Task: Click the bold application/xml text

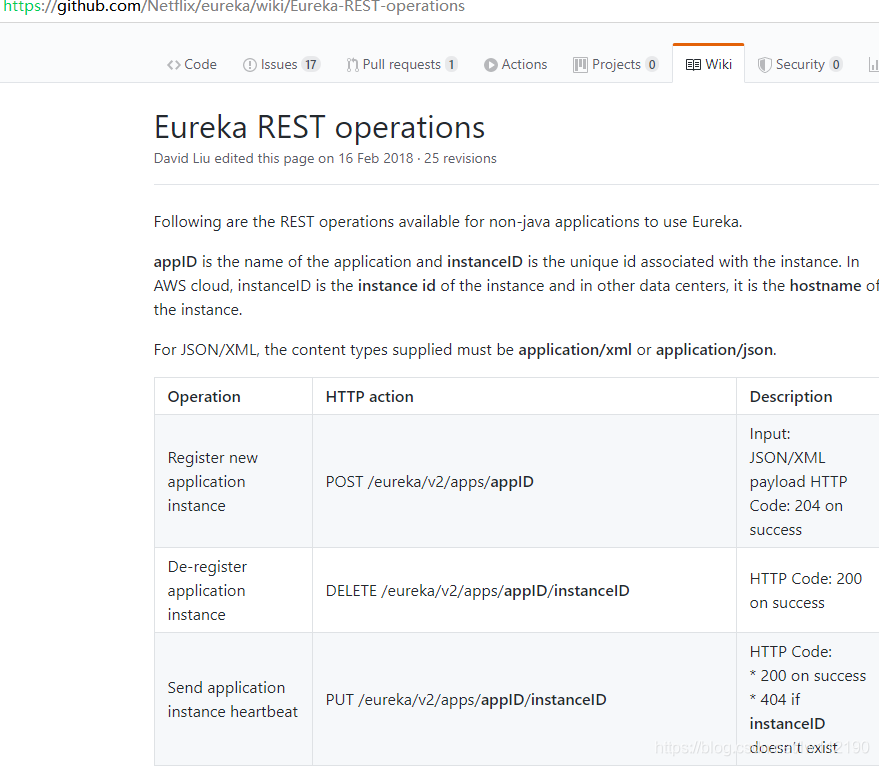Action: click(575, 350)
